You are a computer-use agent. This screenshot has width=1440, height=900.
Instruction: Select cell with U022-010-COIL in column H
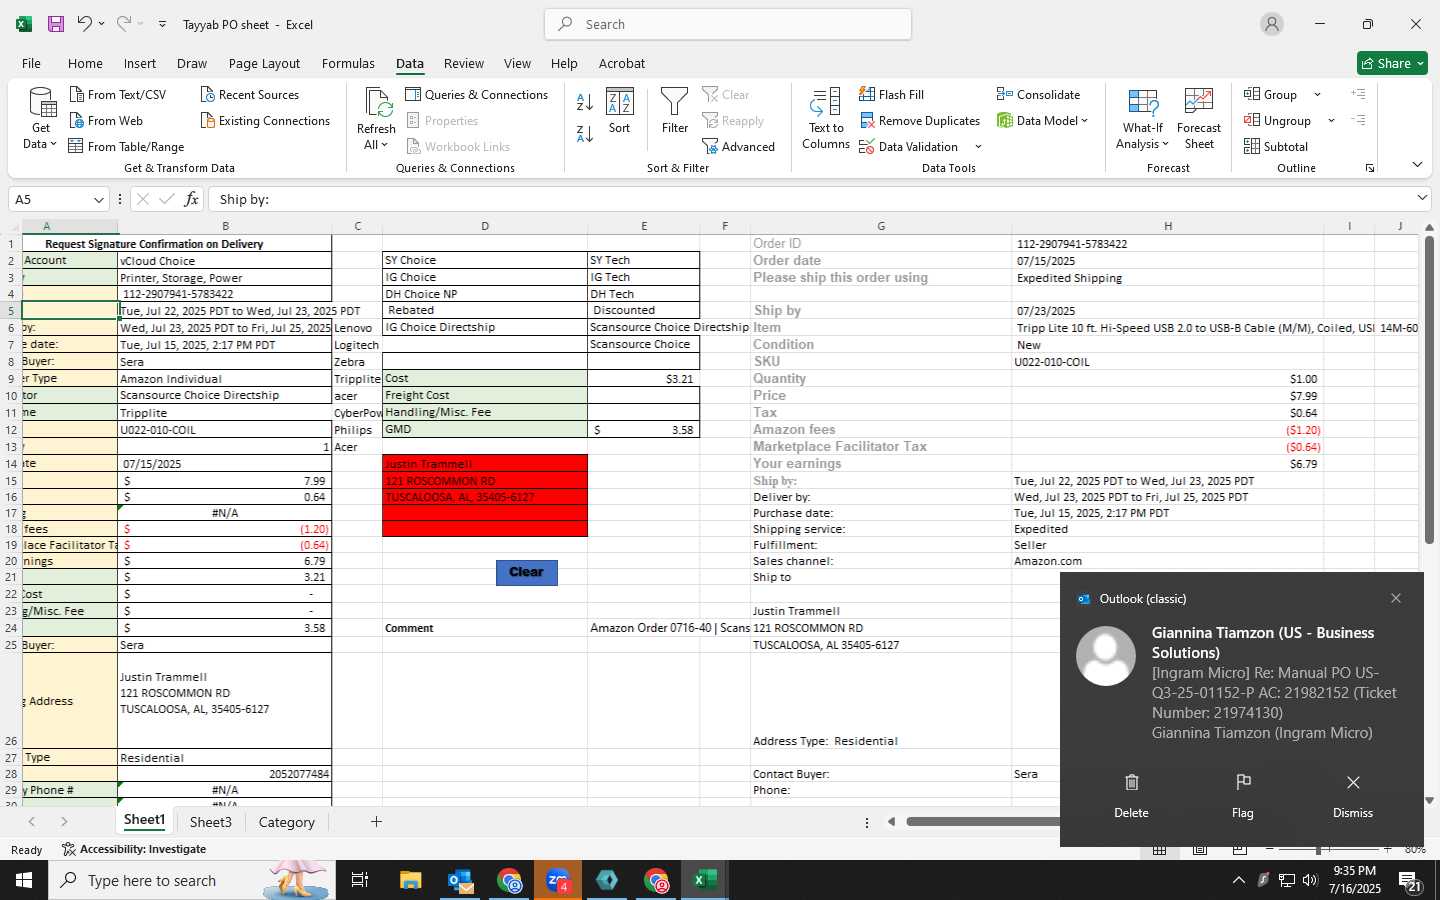click(1167, 362)
